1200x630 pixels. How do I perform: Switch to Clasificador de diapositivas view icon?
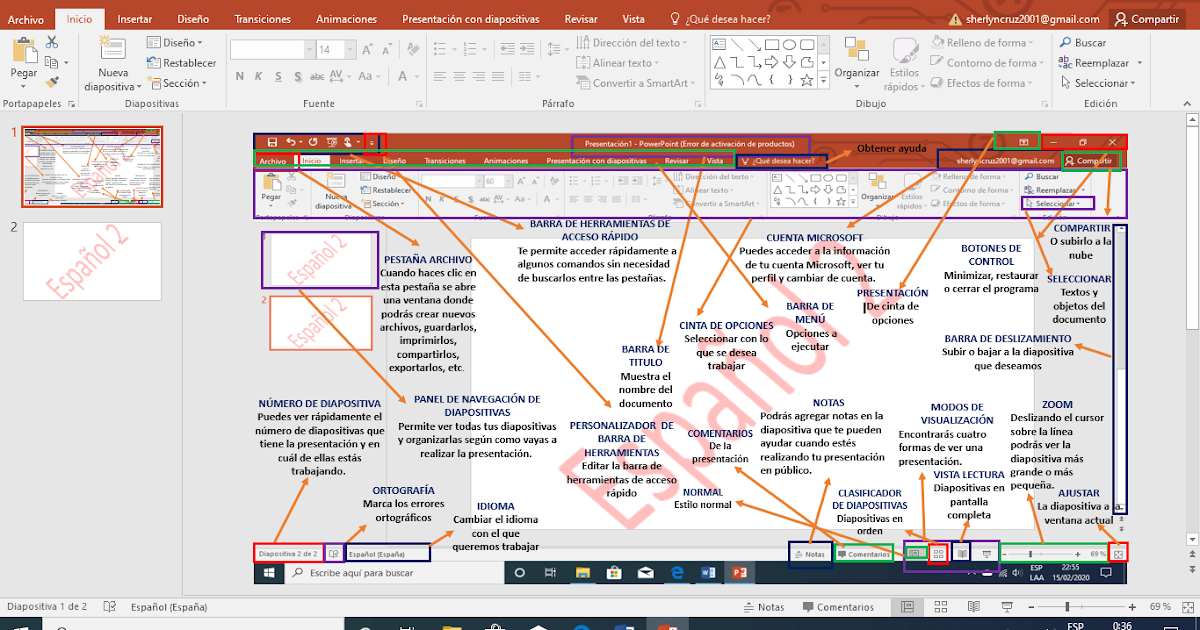coord(940,606)
